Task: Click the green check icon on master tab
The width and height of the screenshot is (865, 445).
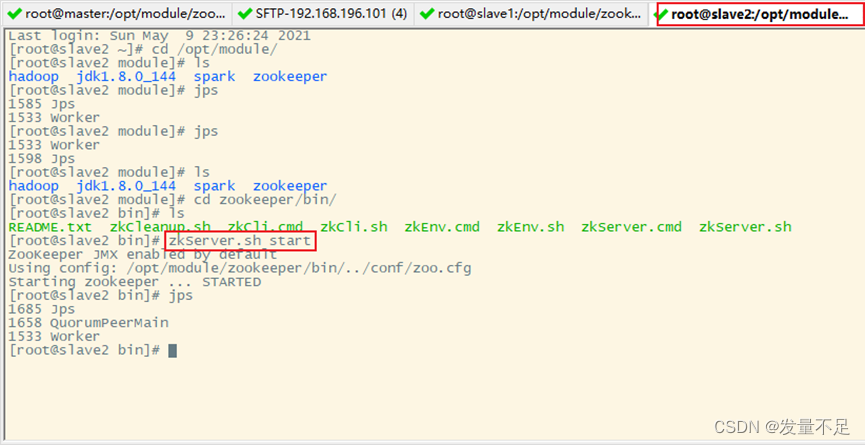Action: pyautogui.click(x=16, y=14)
